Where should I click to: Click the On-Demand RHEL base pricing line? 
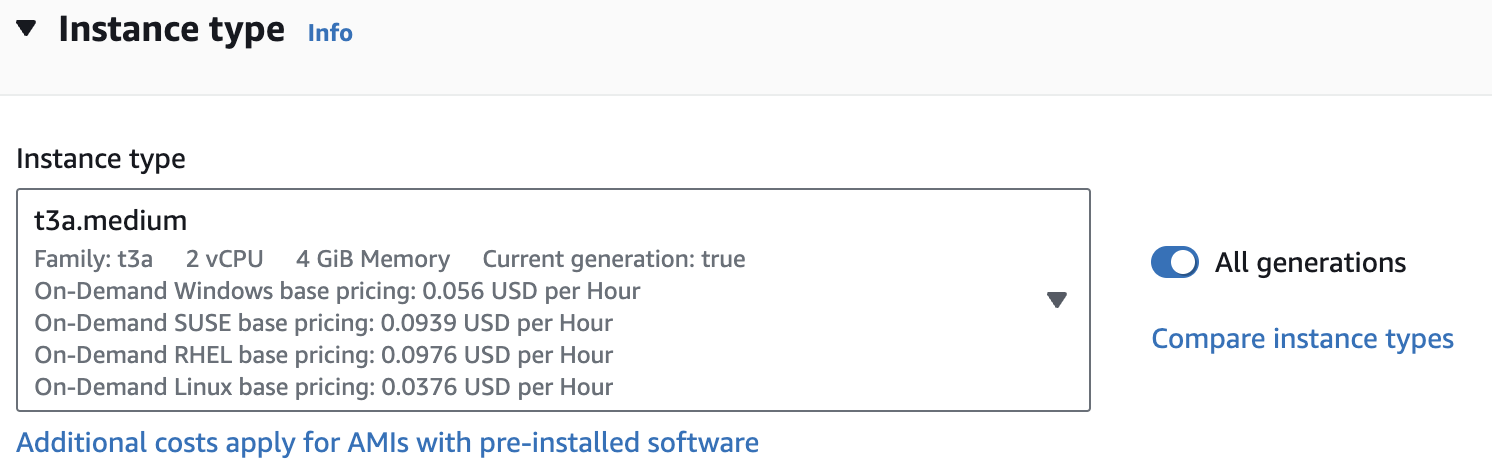click(323, 355)
